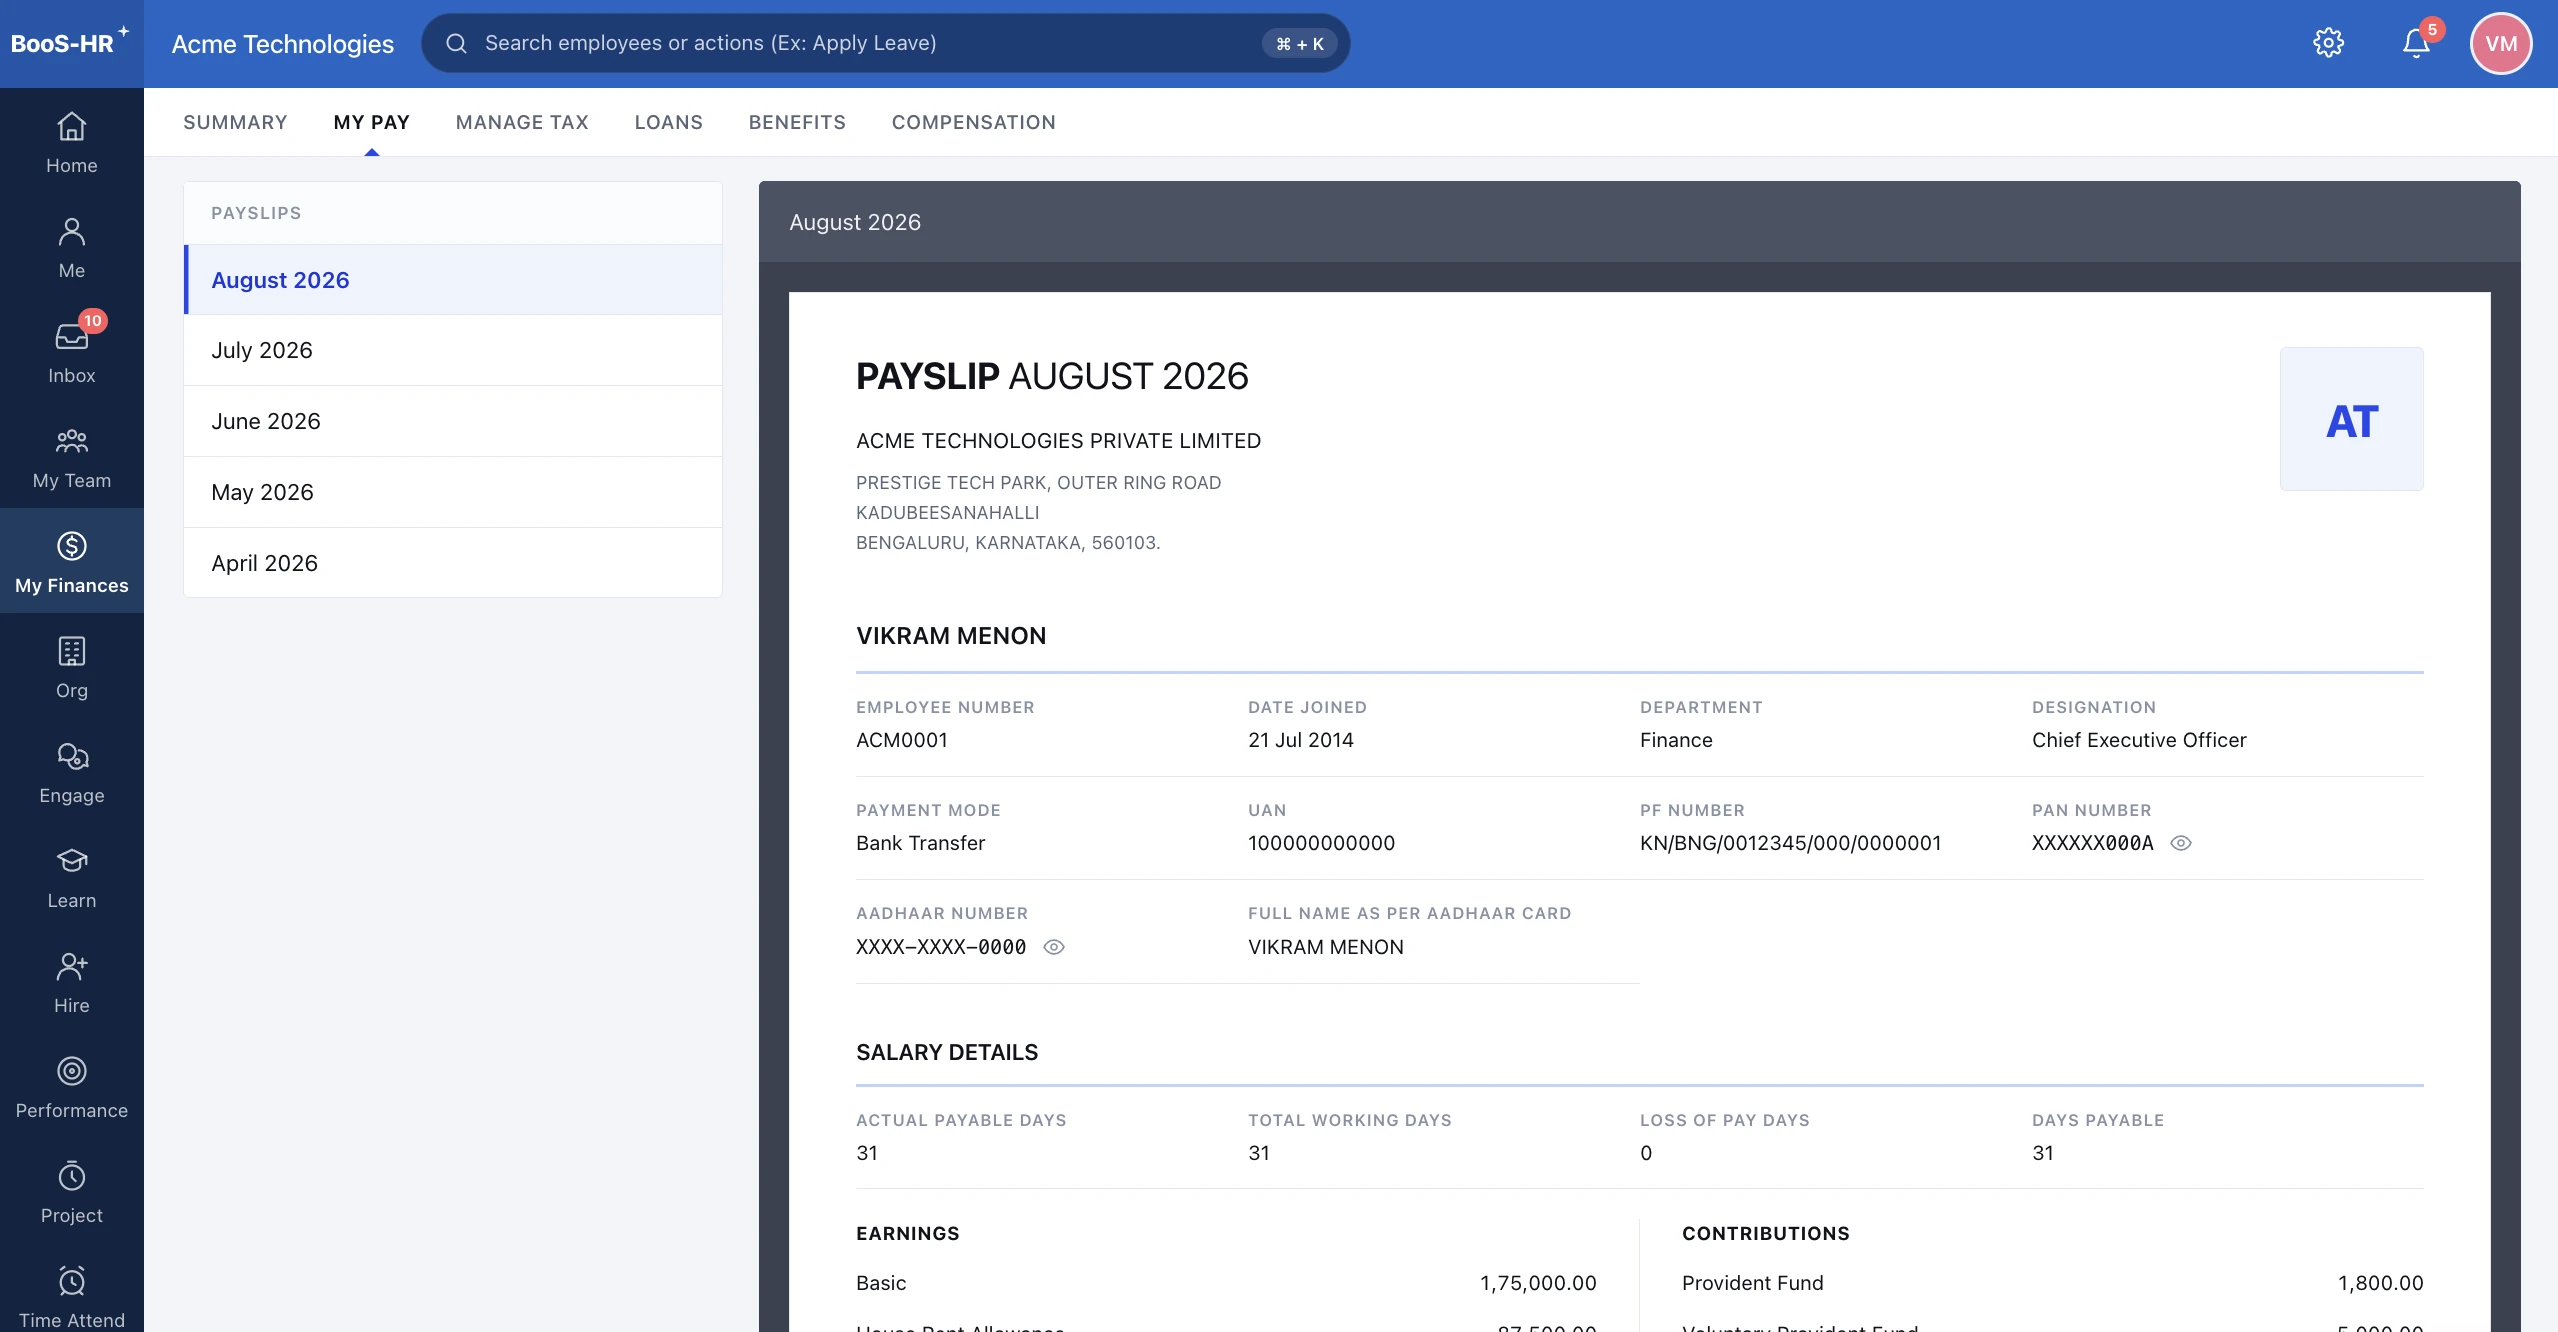Click the UAN value 100000000000

[x=1321, y=843]
